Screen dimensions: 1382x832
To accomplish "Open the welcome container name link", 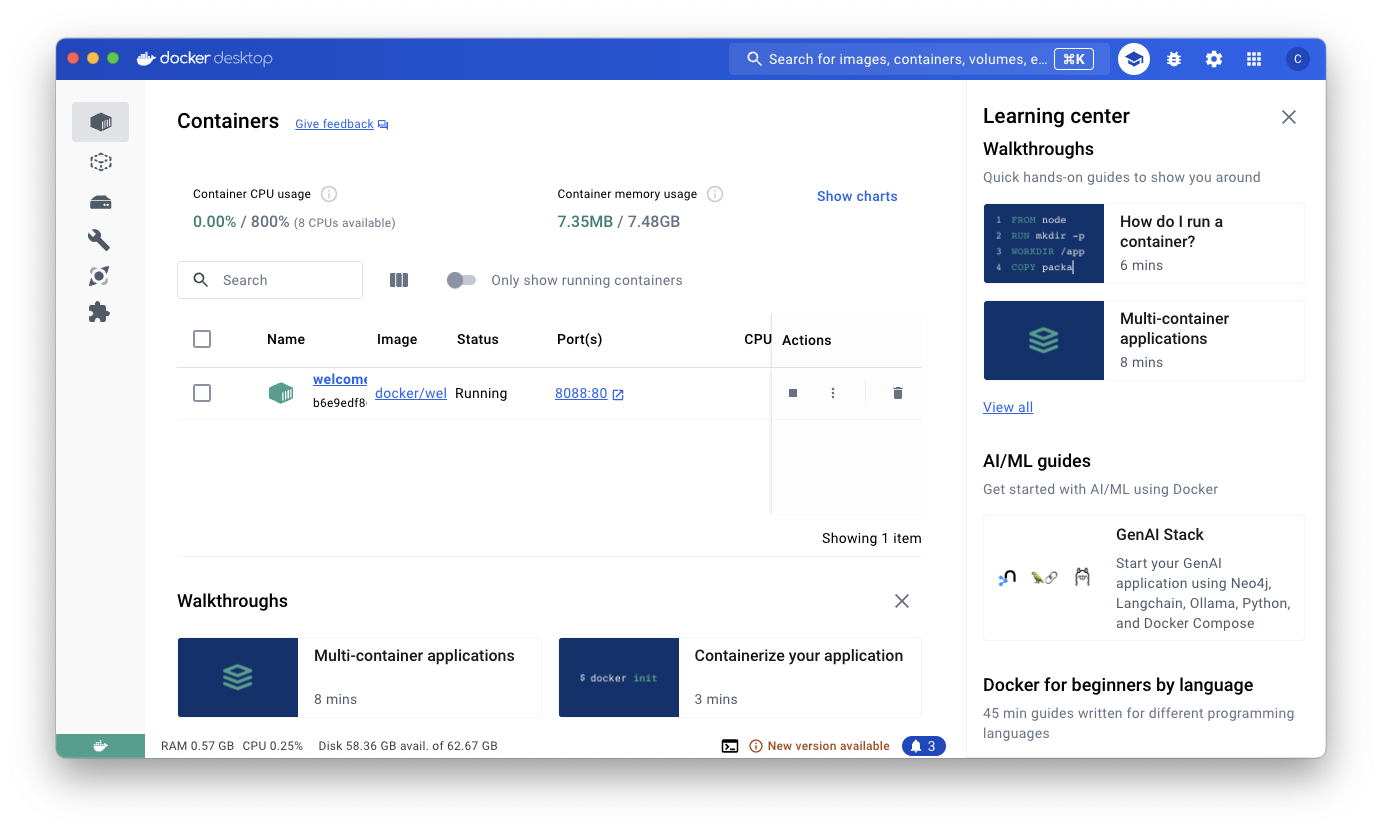I will [x=340, y=379].
